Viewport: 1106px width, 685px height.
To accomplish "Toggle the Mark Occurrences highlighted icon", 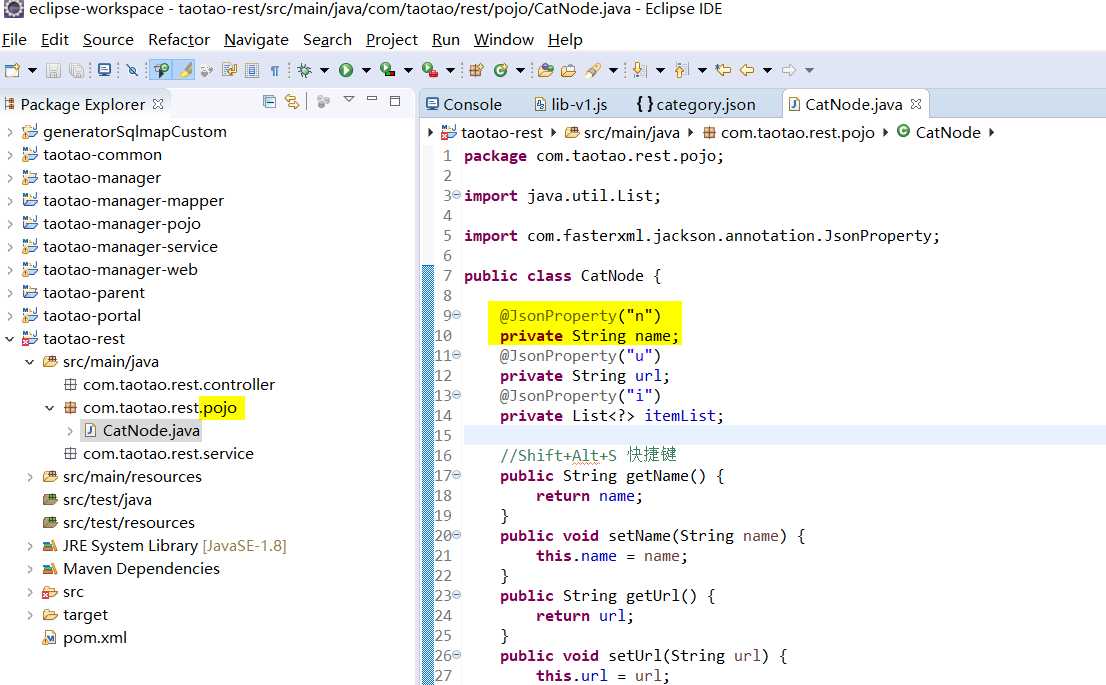I will tap(162, 70).
